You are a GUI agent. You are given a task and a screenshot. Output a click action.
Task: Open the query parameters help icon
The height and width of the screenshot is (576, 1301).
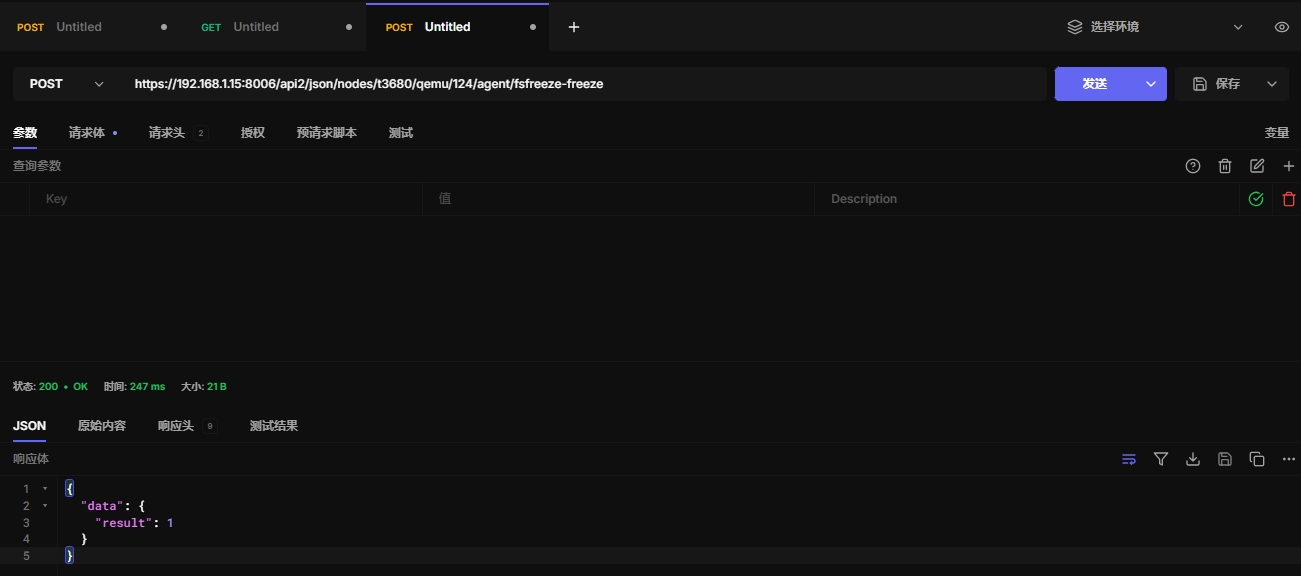[1192, 166]
